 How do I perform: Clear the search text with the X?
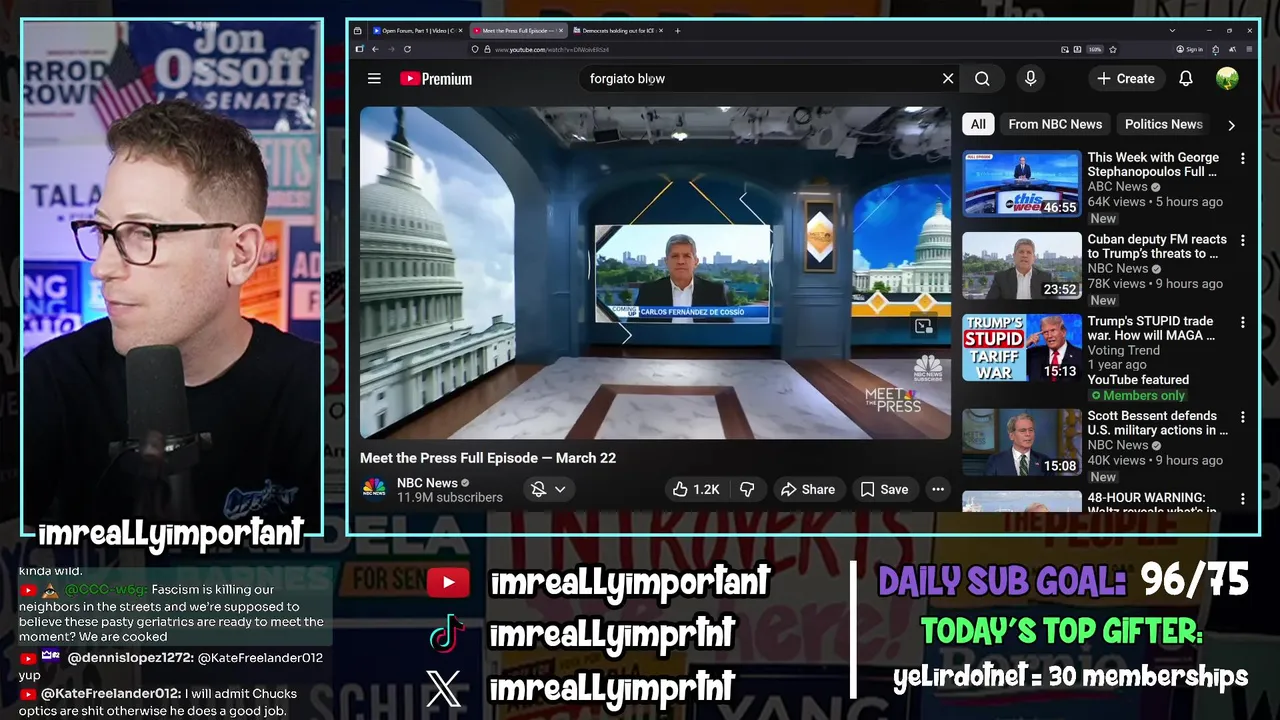tap(948, 79)
